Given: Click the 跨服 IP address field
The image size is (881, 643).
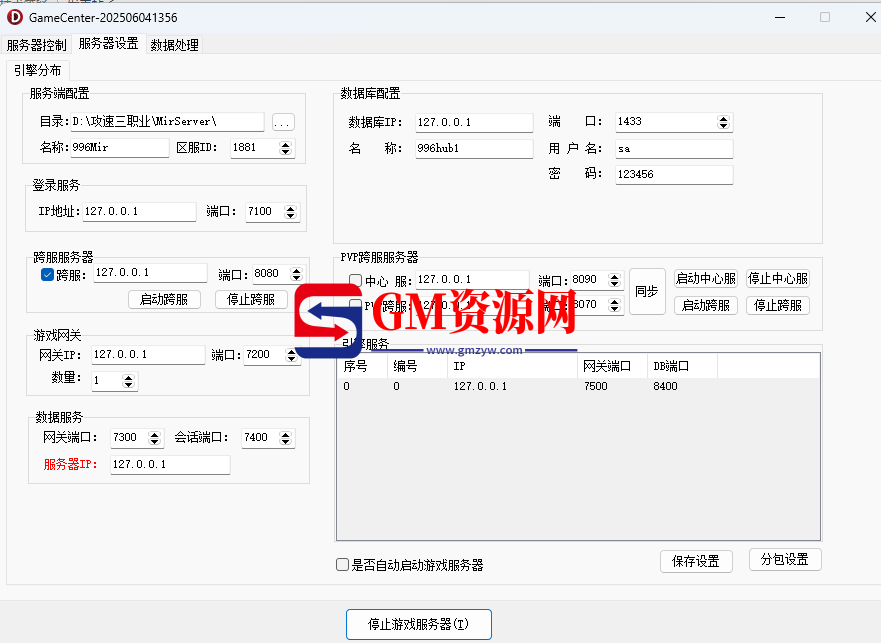Looking at the screenshot, I should click(x=150, y=273).
